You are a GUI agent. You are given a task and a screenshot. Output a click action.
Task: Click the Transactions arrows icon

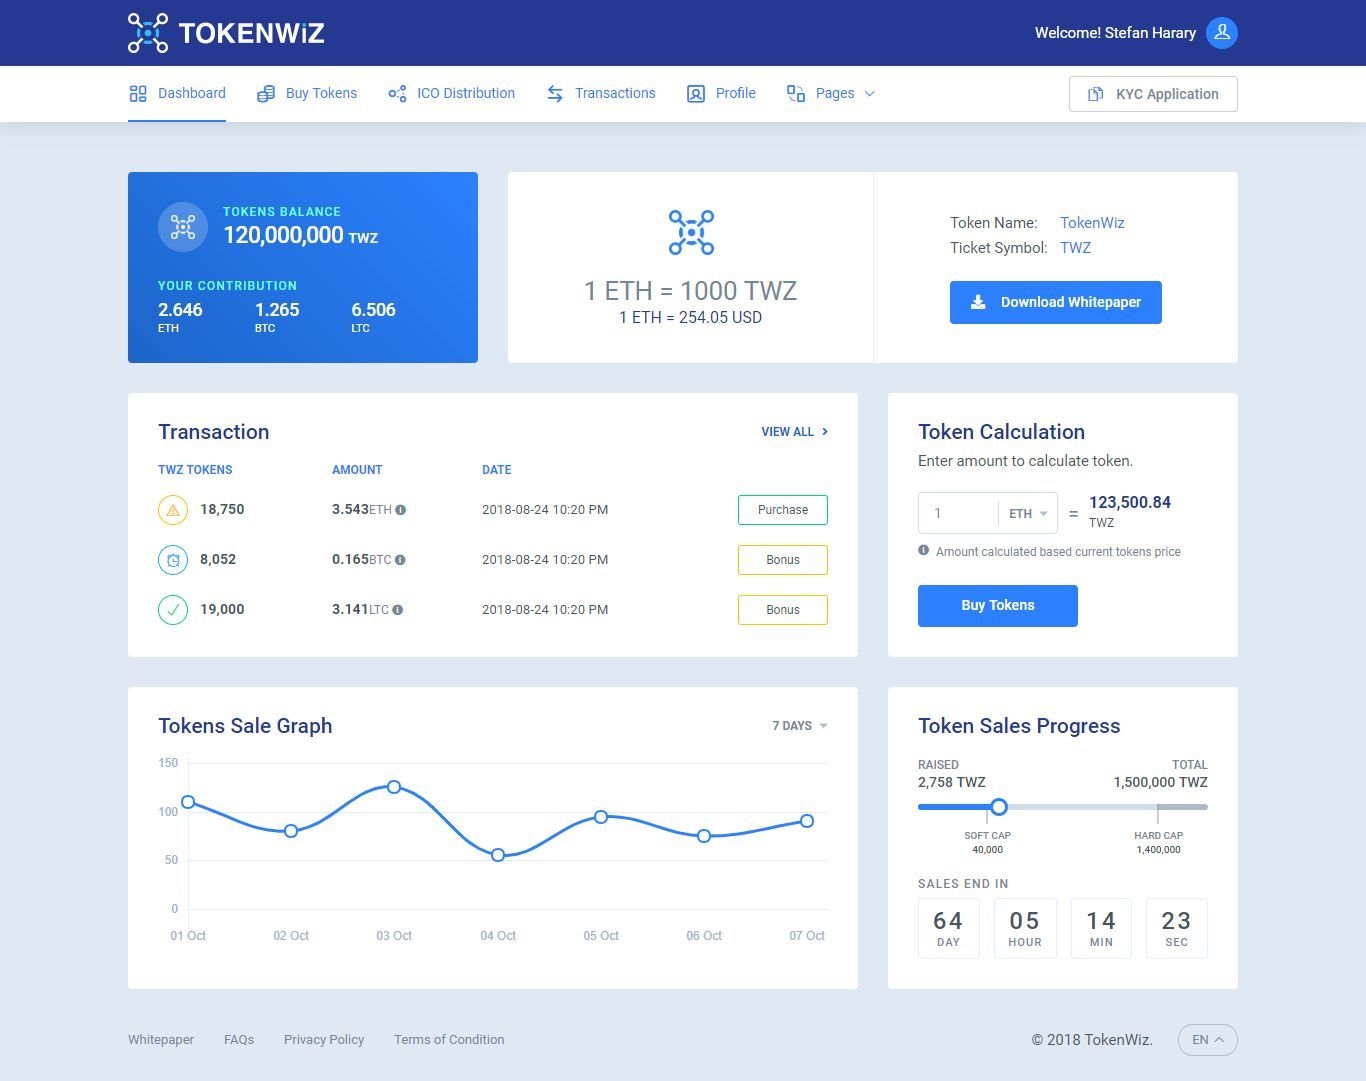pos(555,93)
